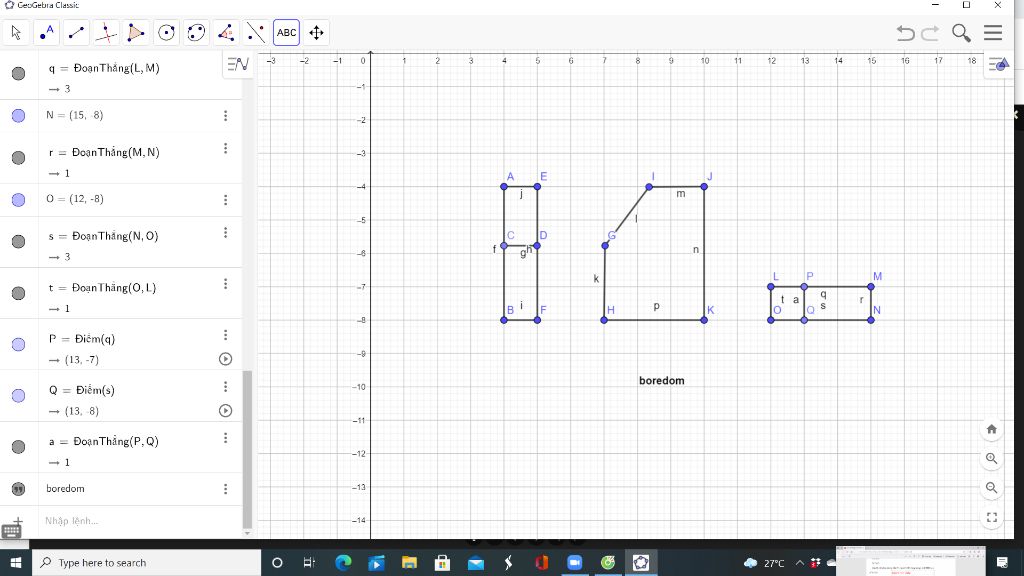
Task: Undo the last action
Action: (905, 33)
